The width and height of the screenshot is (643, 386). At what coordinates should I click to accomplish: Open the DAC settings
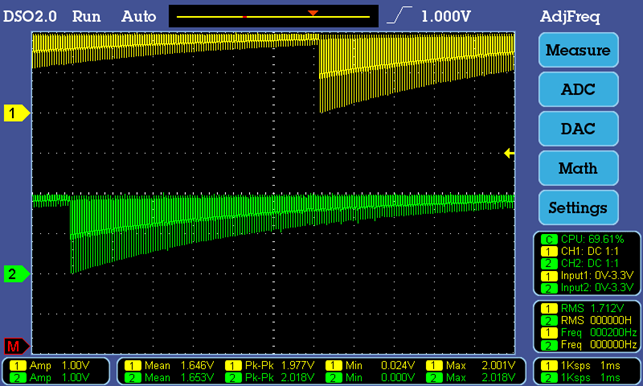click(578, 129)
